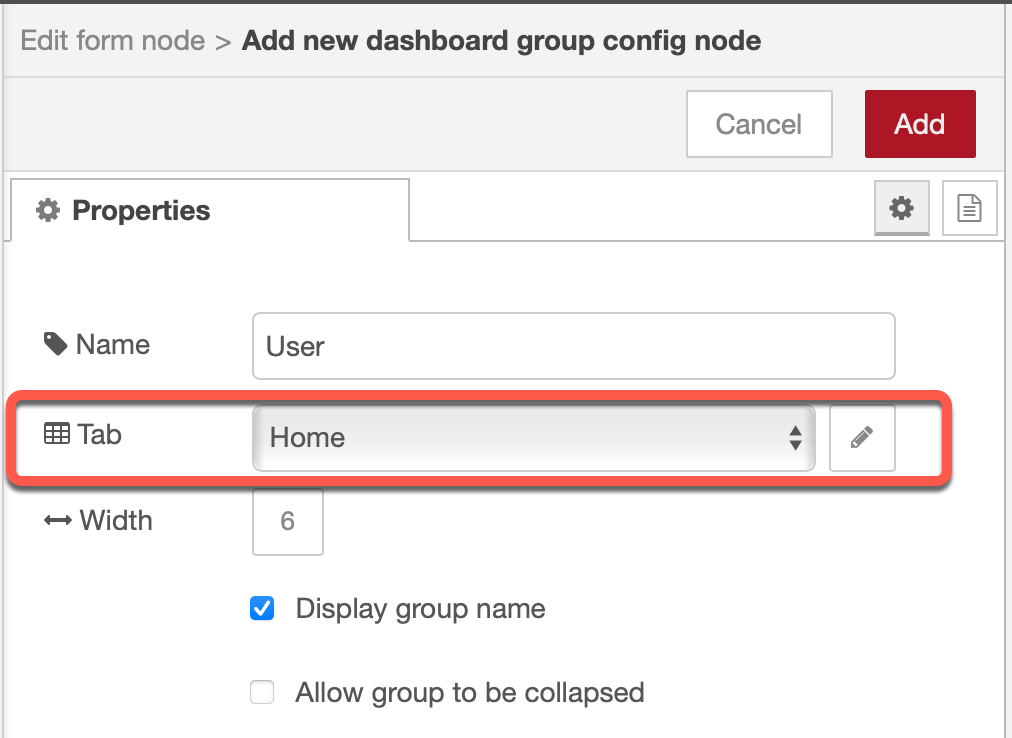This screenshot has width=1012, height=738.
Task: Click the Add new dashboard group config node title
Action: coord(501,41)
